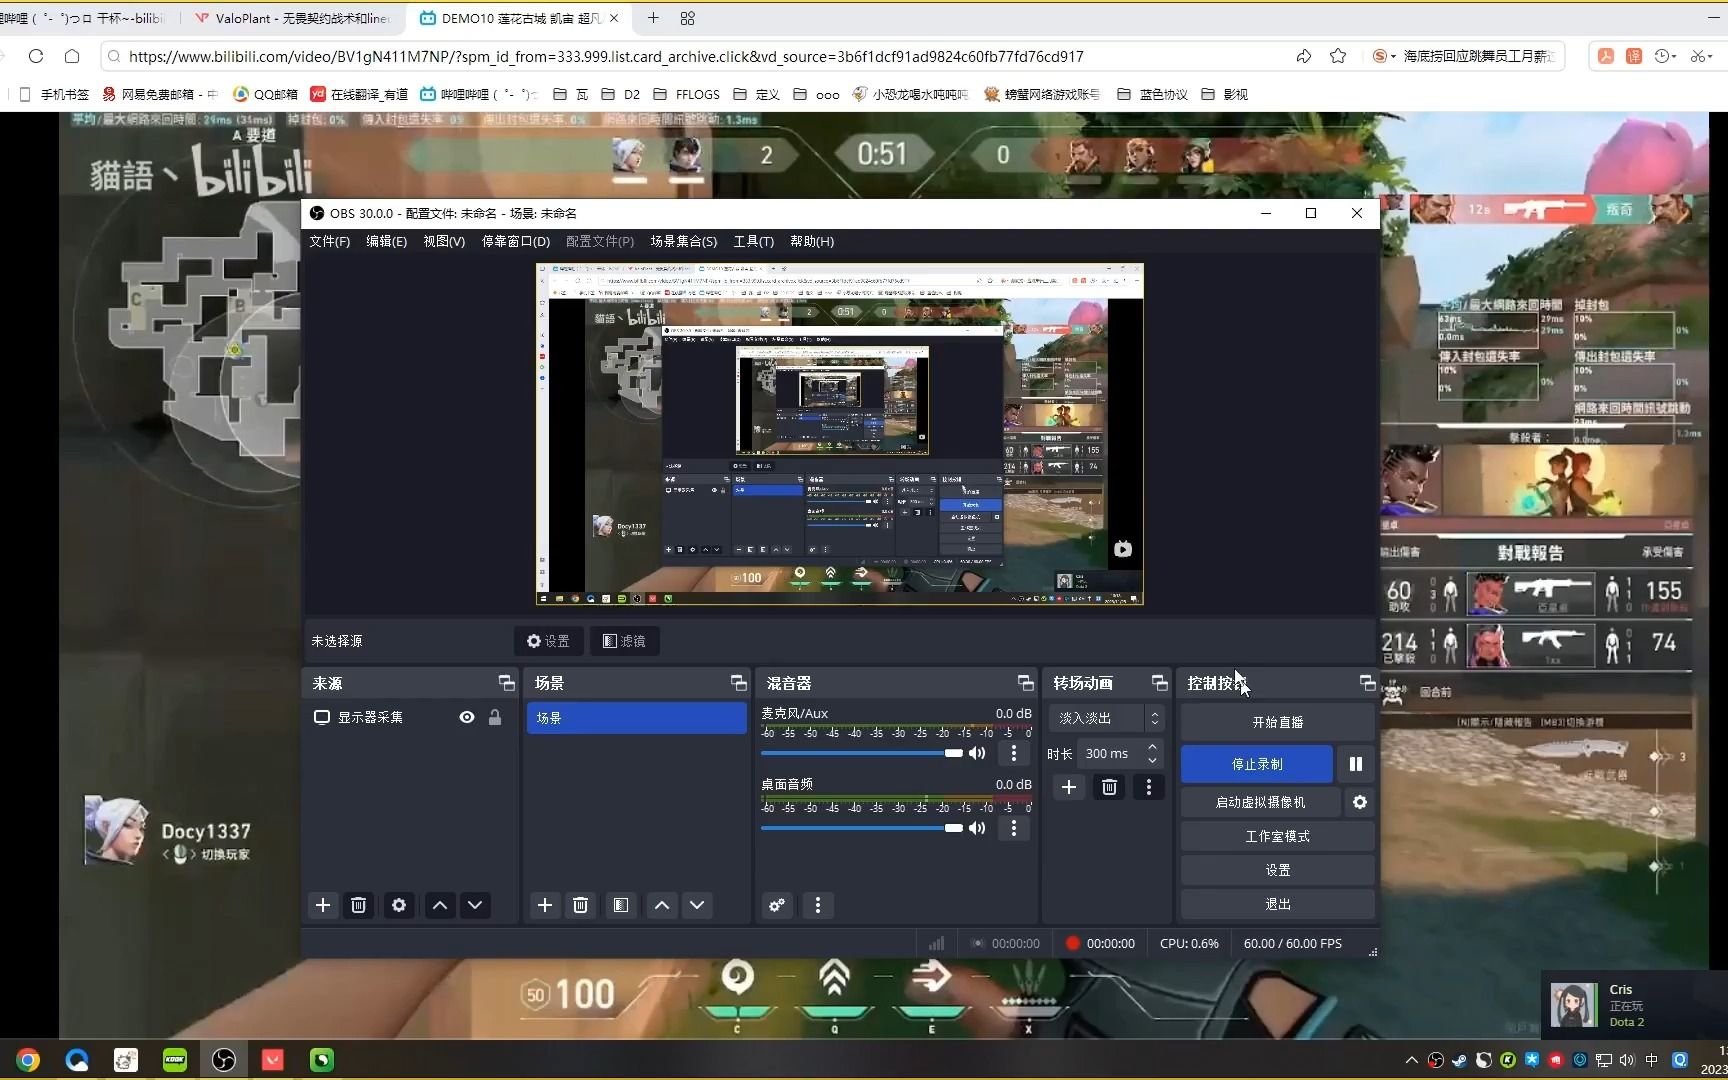Adjust the 桌面音频 volume slider
This screenshot has width=1728, height=1080.
[862, 828]
